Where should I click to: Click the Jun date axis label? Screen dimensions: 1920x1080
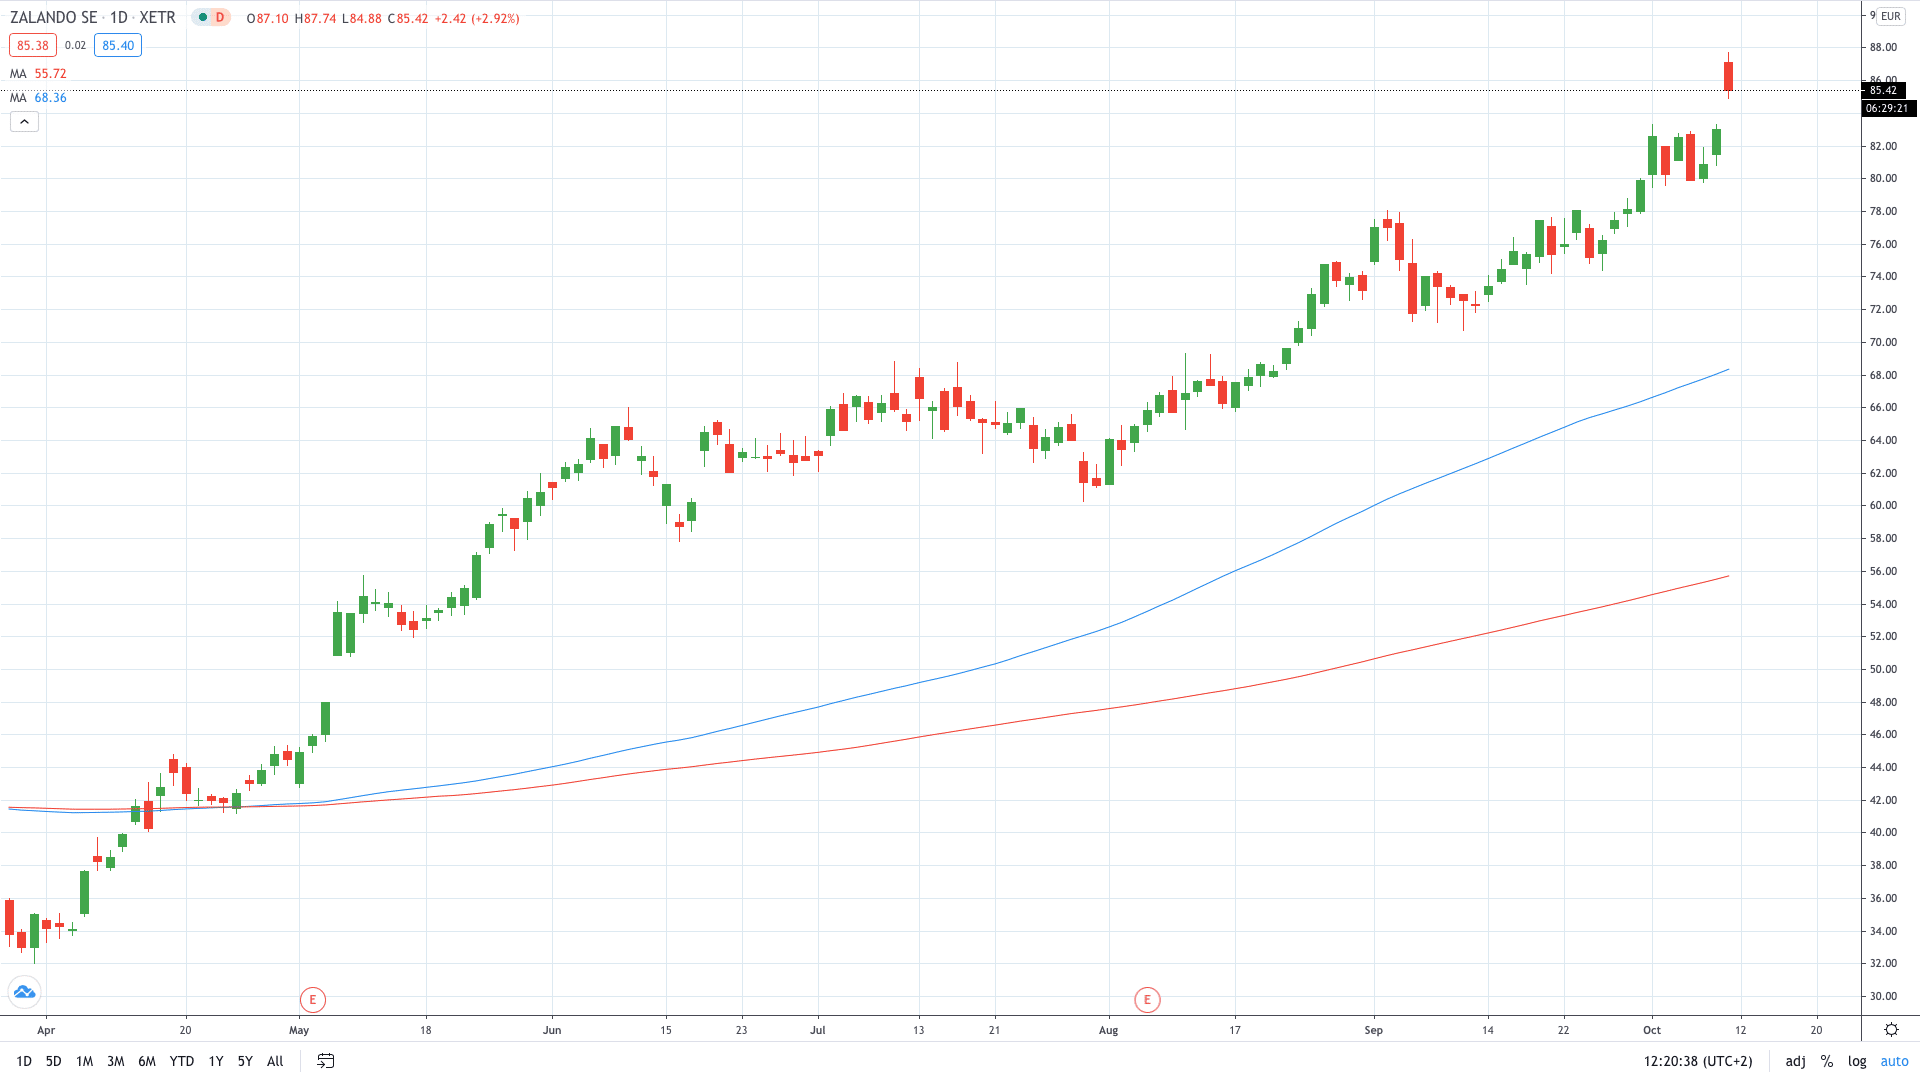[x=552, y=1030]
